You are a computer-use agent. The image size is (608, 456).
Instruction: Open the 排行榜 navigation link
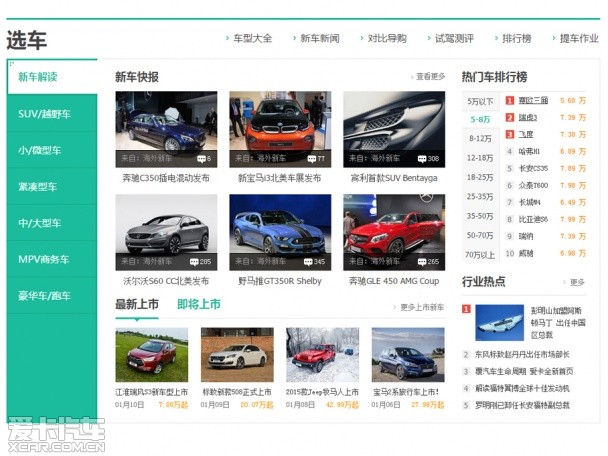tap(516, 38)
